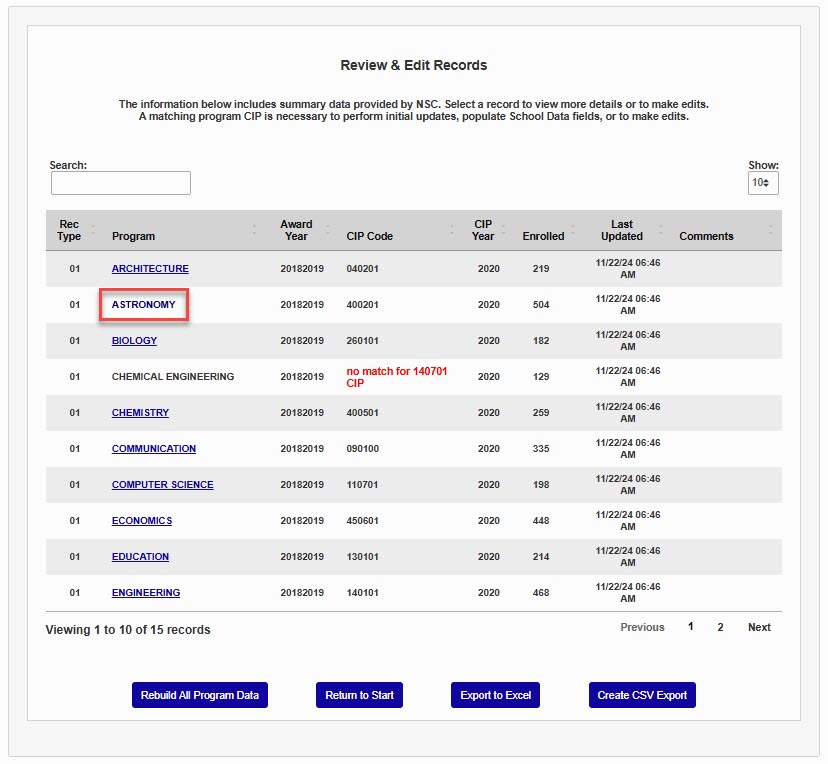The height and width of the screenshot is (764, 828).
Task: Click the Next pagination link
Action: pyautogui.click(x=759, y=628)
